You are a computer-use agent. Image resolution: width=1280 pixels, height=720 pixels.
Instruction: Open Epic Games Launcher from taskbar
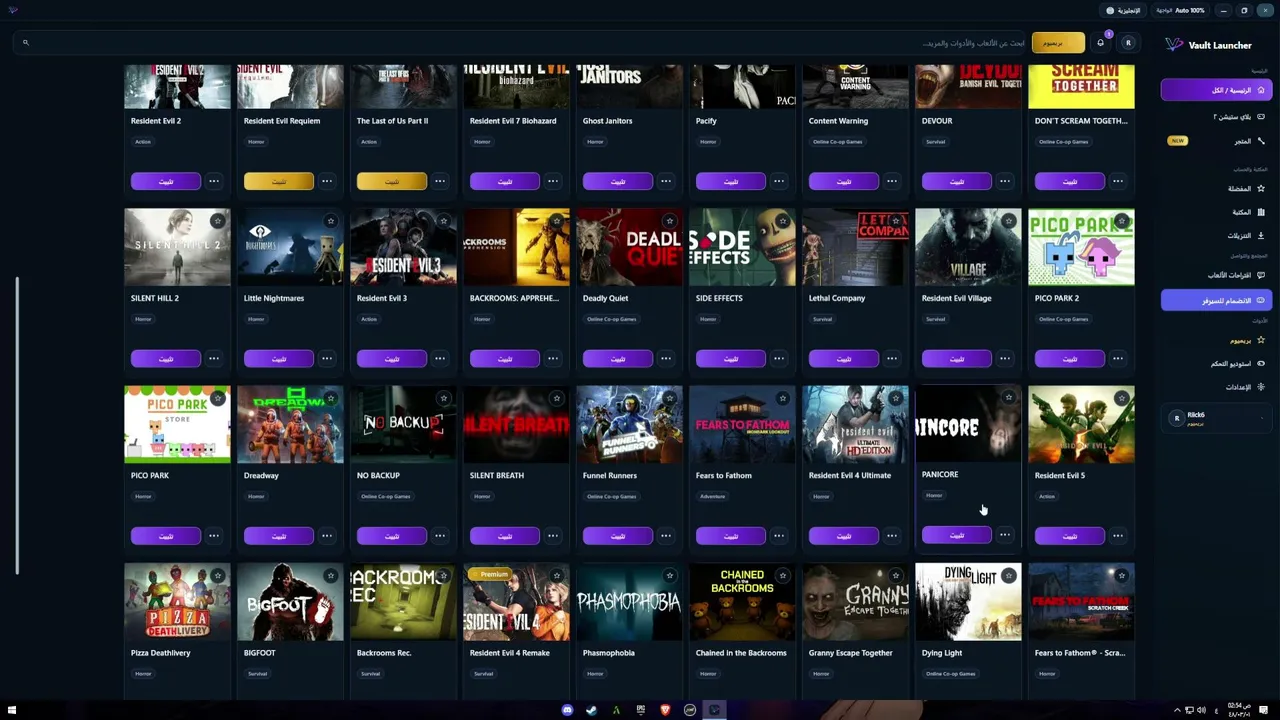(641, 710)
